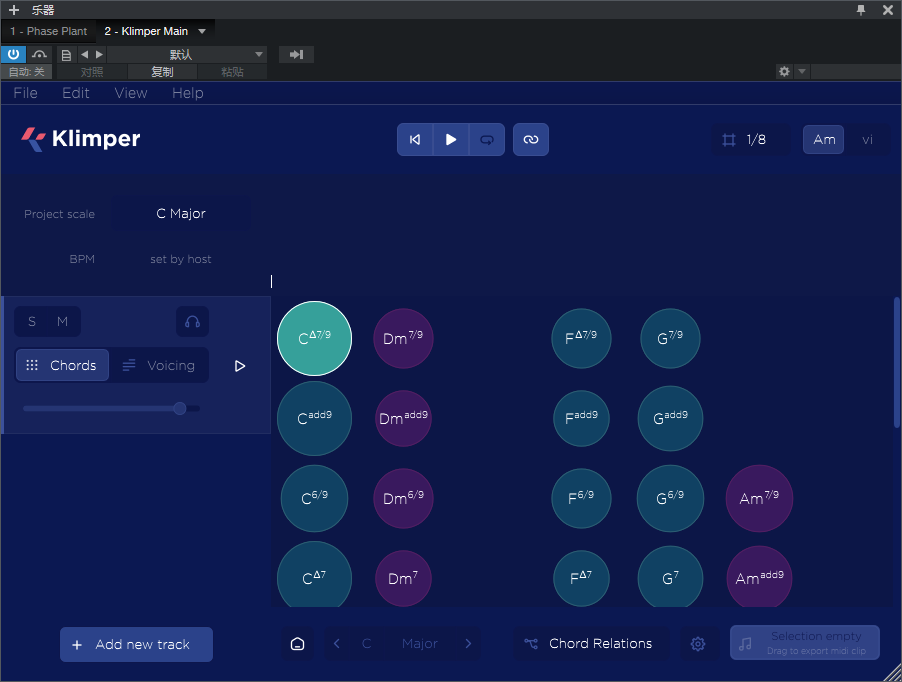Select the Dm6/9 chord bubble
The height and width of the screenshot is (682, 902).
[x=403, y=498]
